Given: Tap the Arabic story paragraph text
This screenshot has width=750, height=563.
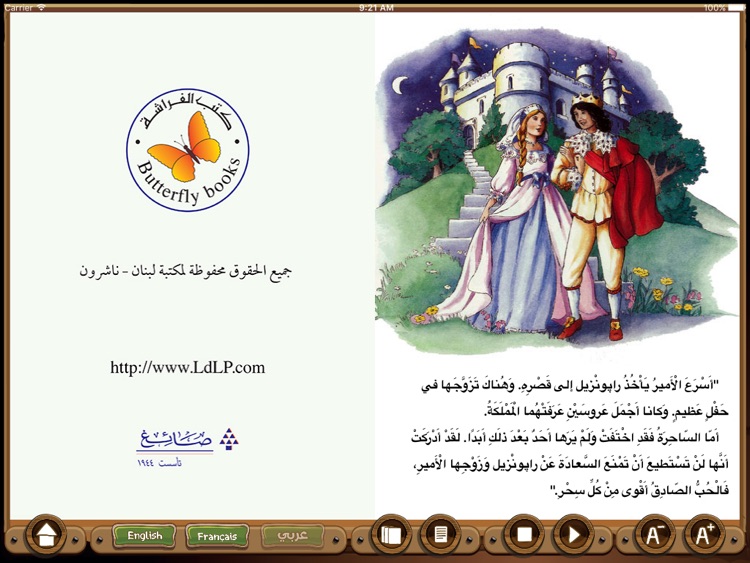Looking at the screenshot, I should pos(571,437).
